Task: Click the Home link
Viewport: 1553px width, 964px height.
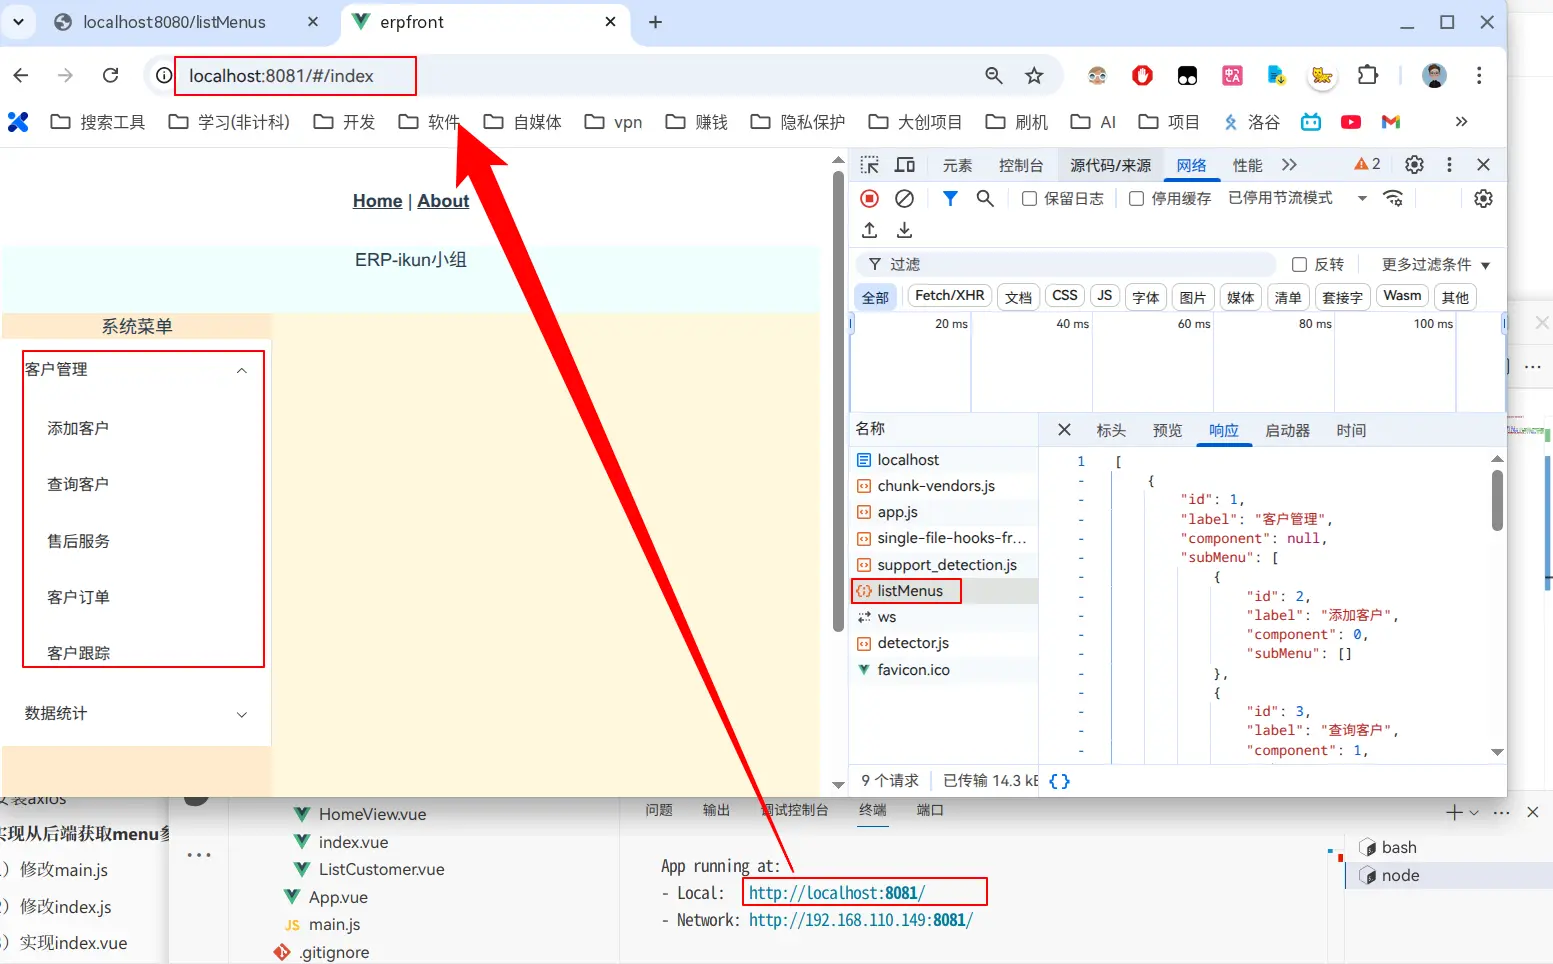Action: tap(377, 201)
